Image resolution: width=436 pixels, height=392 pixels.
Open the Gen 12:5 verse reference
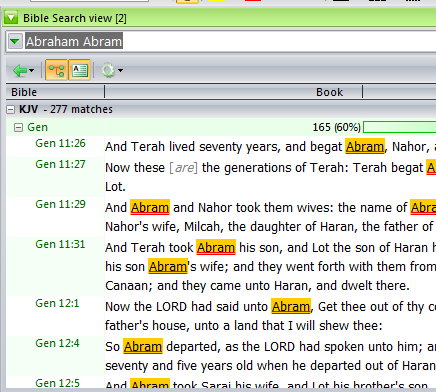[57, 383]
